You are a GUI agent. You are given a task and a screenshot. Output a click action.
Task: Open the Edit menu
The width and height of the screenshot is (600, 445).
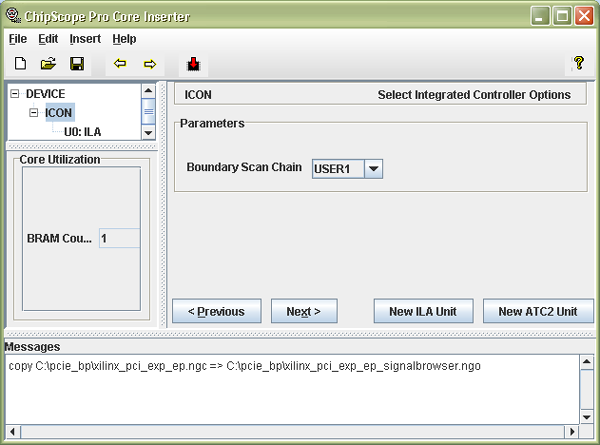click(48, 39)
